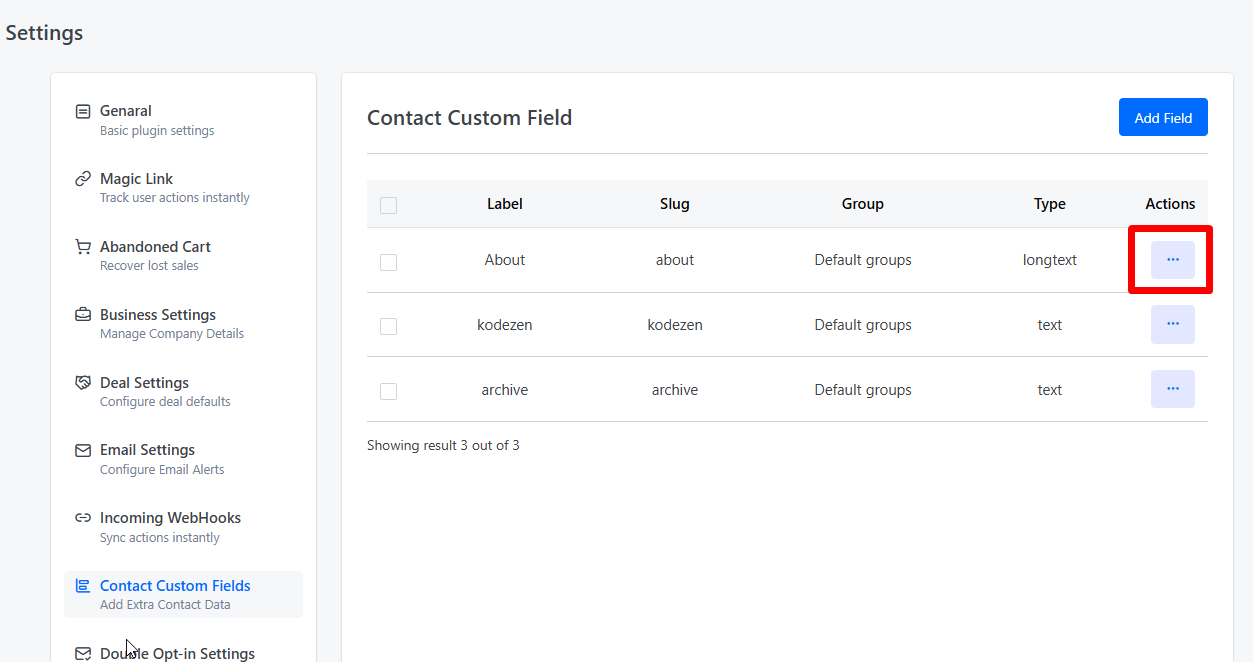Click the Double Opt-in Settings envelope icon
The height and width of the screenshot is (662, 1253).
pos(83,654)
